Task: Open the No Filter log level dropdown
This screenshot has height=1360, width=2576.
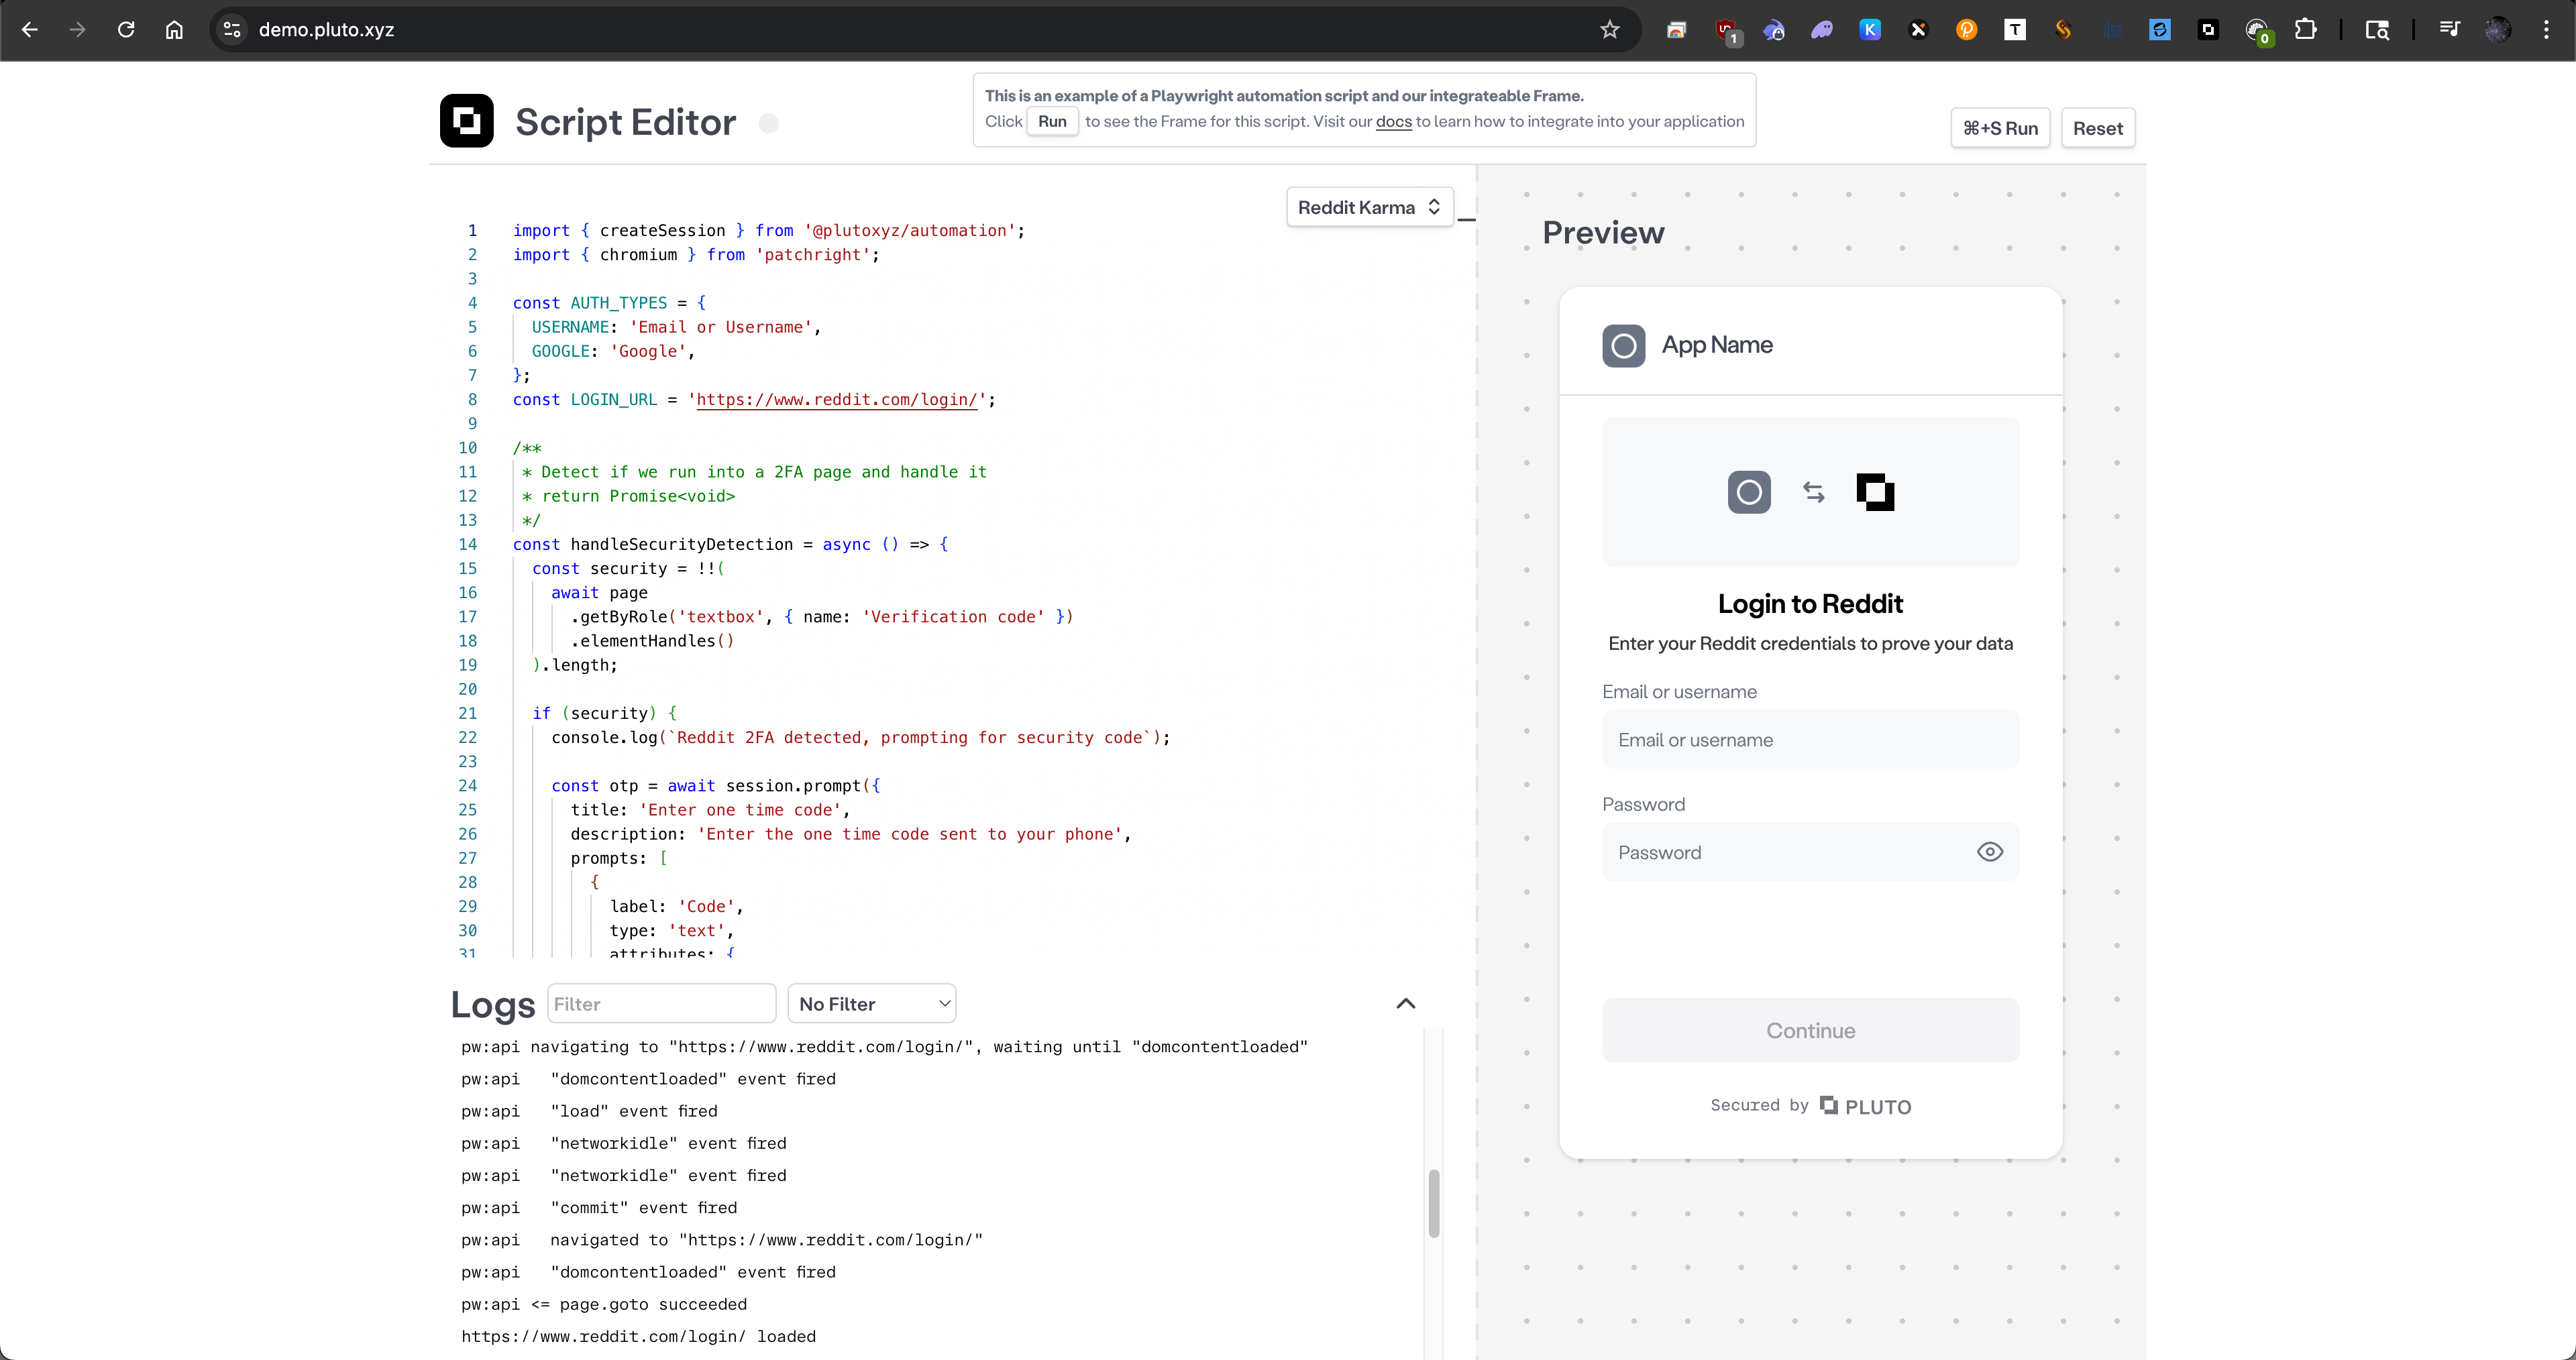Action: click(x=871, y=1004)
